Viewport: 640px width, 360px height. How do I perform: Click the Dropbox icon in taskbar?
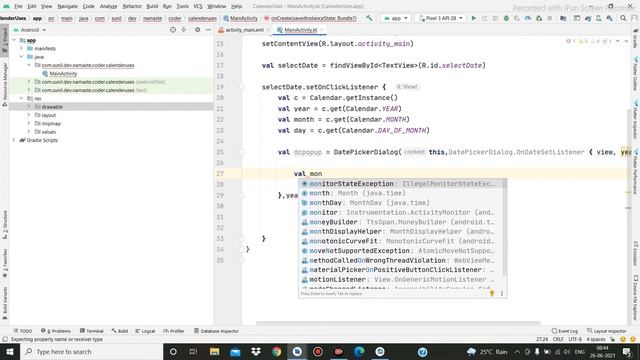point(256,351)
